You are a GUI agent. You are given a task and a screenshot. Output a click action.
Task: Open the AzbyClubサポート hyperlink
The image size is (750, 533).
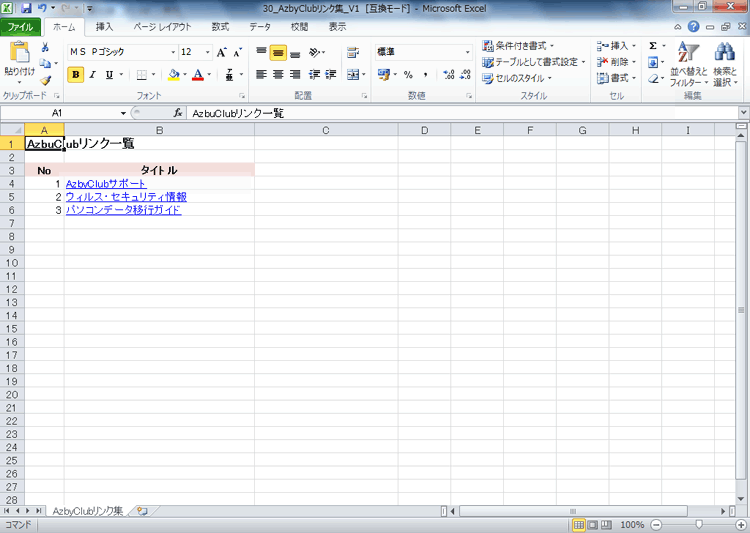click(x=106, y=184)
